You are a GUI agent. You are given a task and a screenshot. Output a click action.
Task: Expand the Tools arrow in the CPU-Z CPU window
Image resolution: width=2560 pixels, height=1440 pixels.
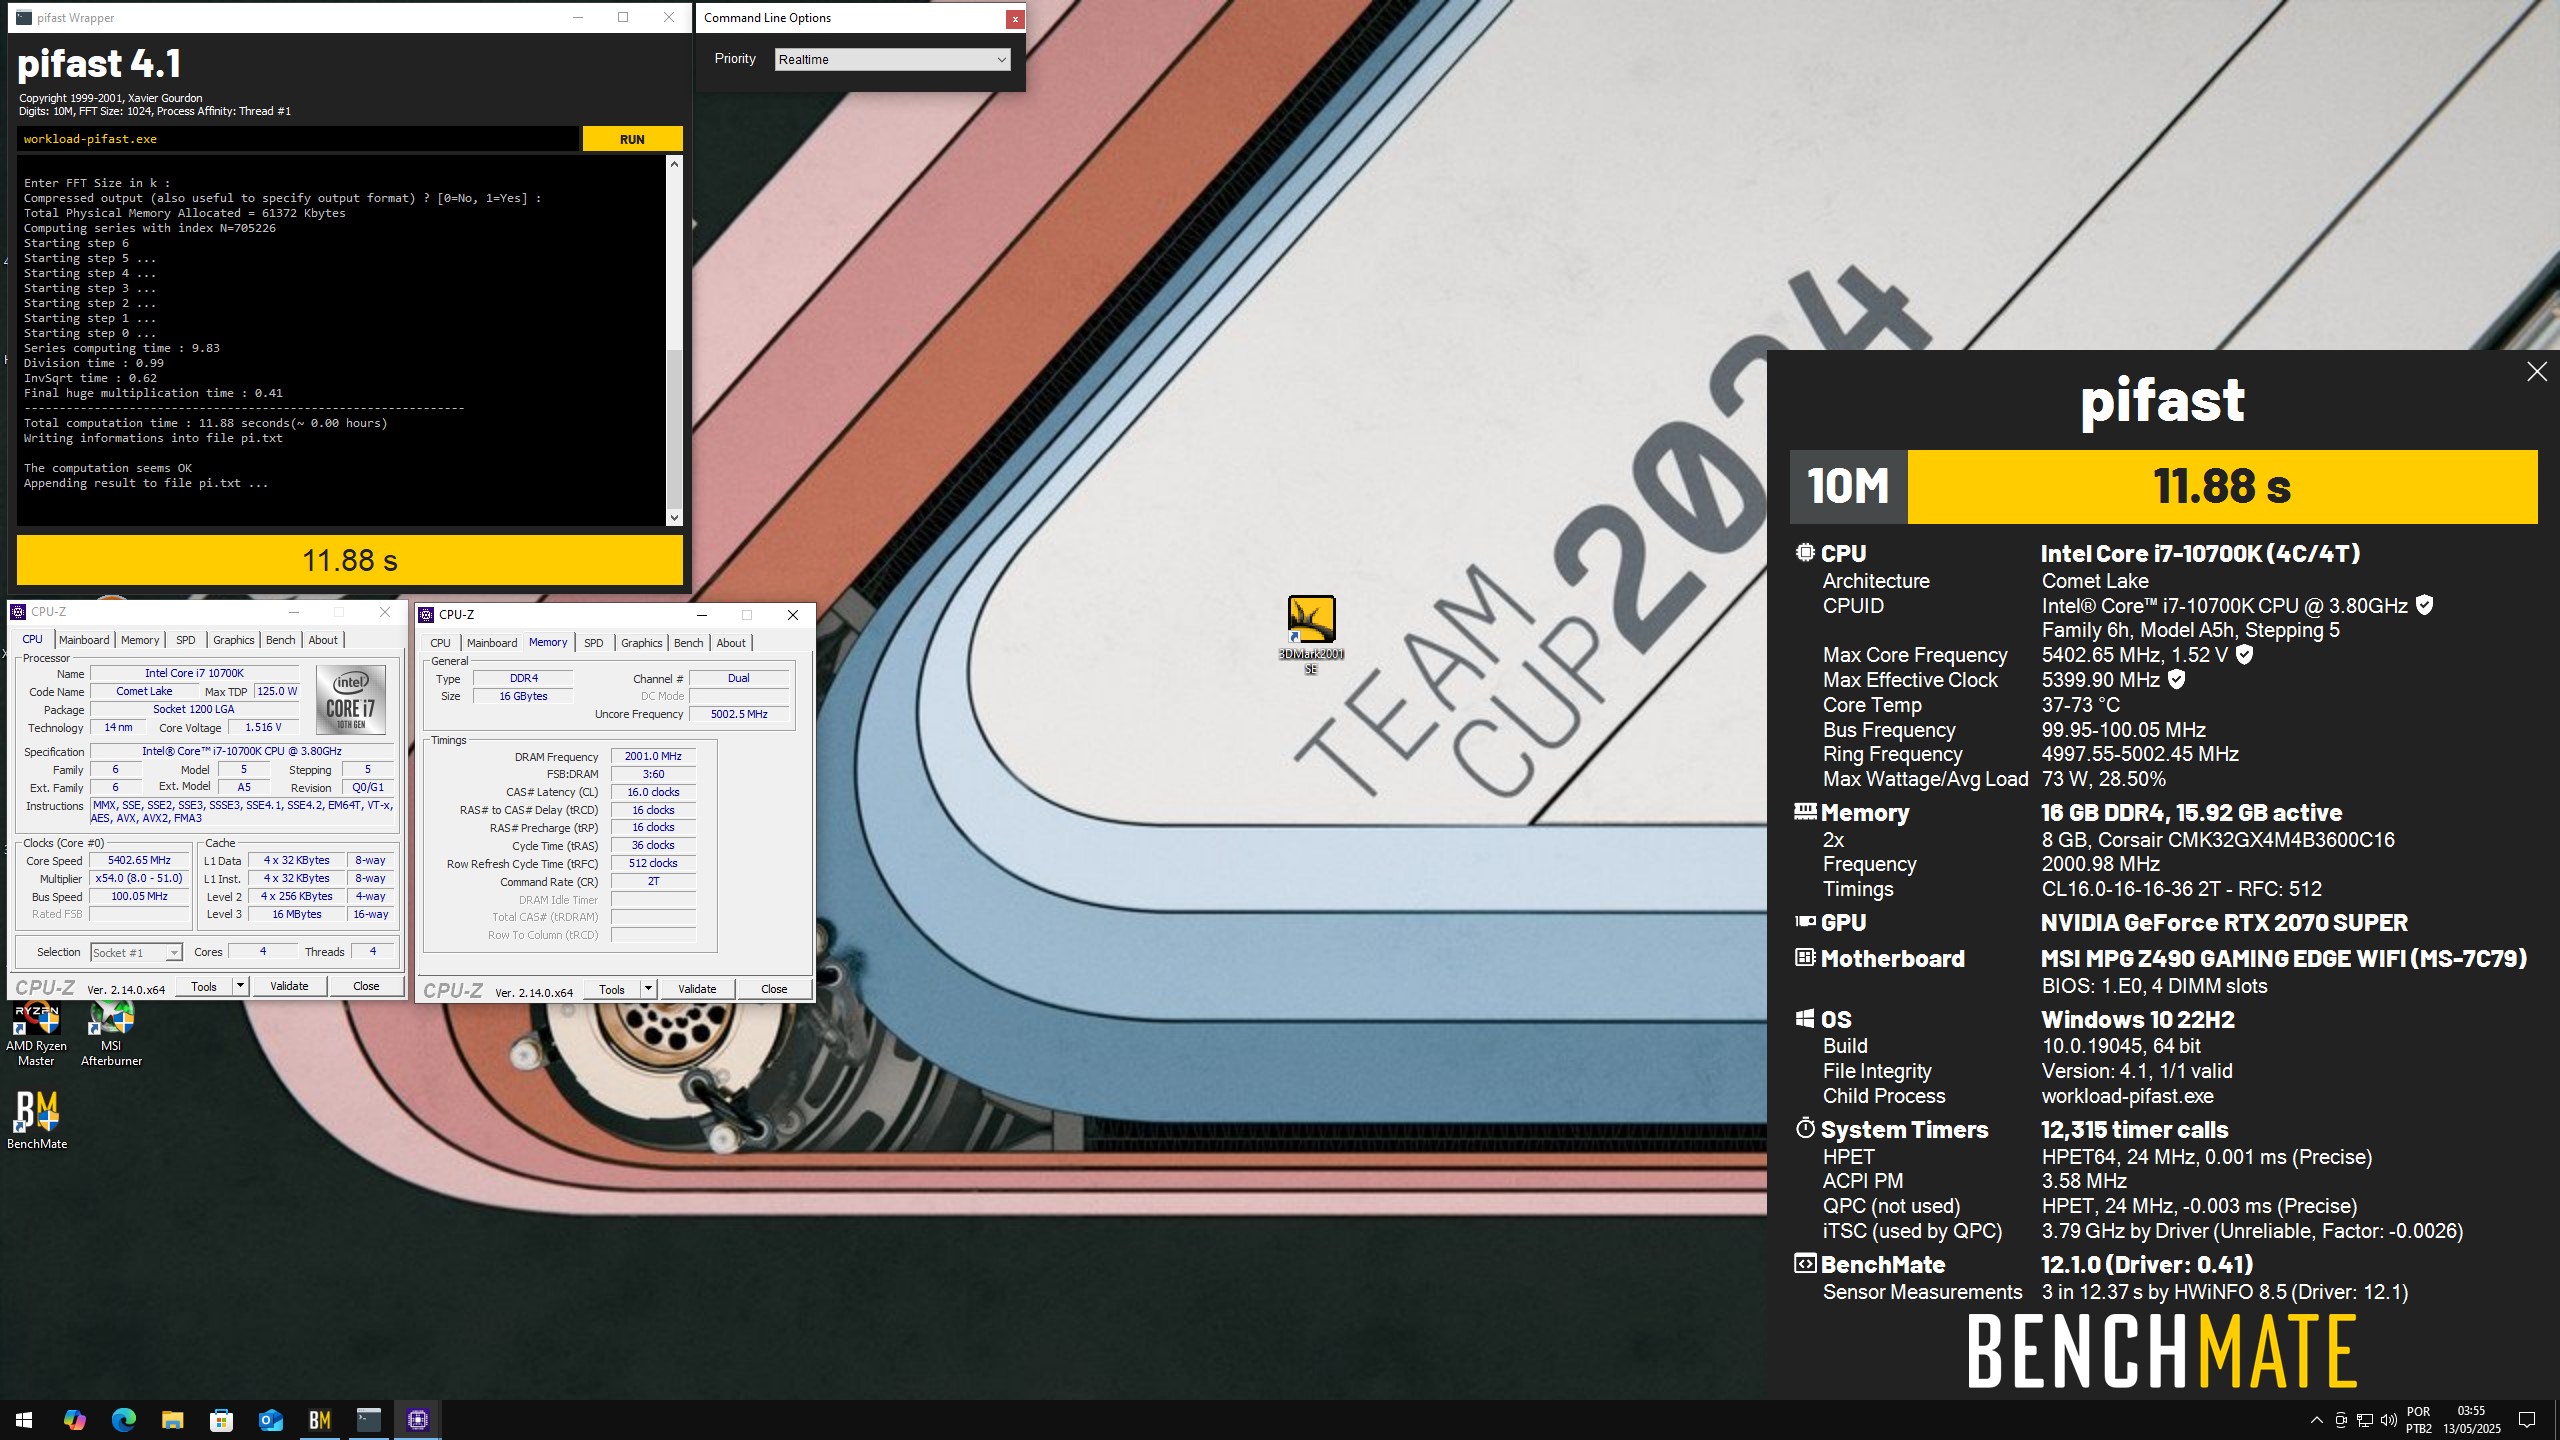pos(240,986)
